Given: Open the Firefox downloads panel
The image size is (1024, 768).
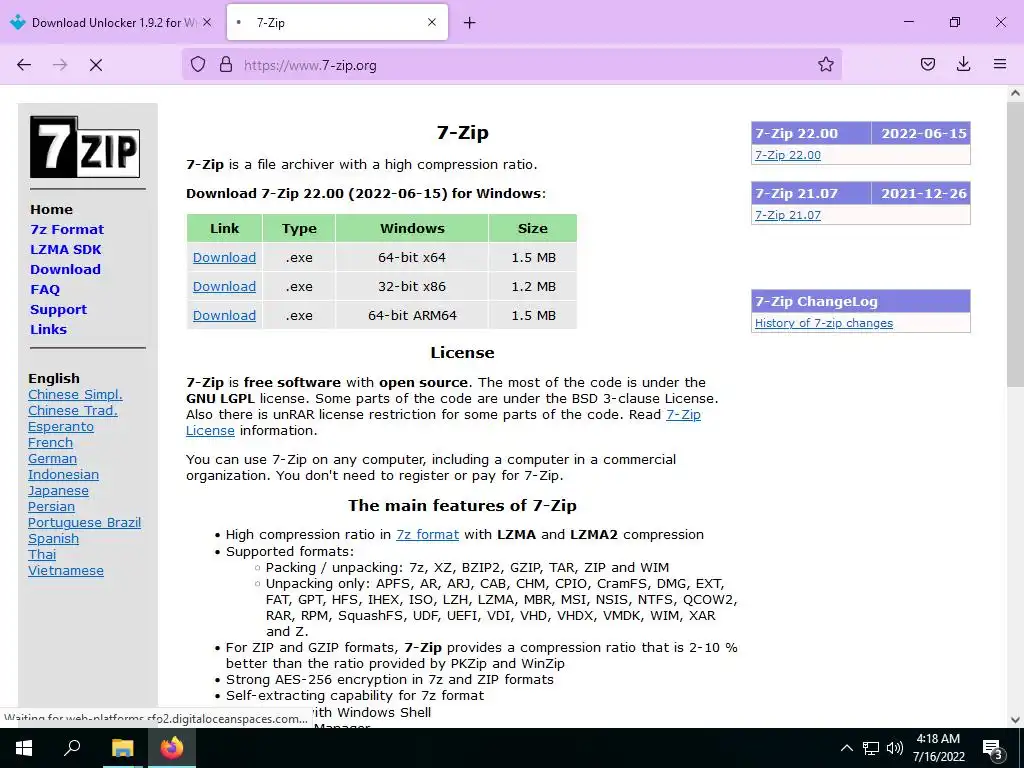Looking at the screenshot, I should [x=963, y=64].
